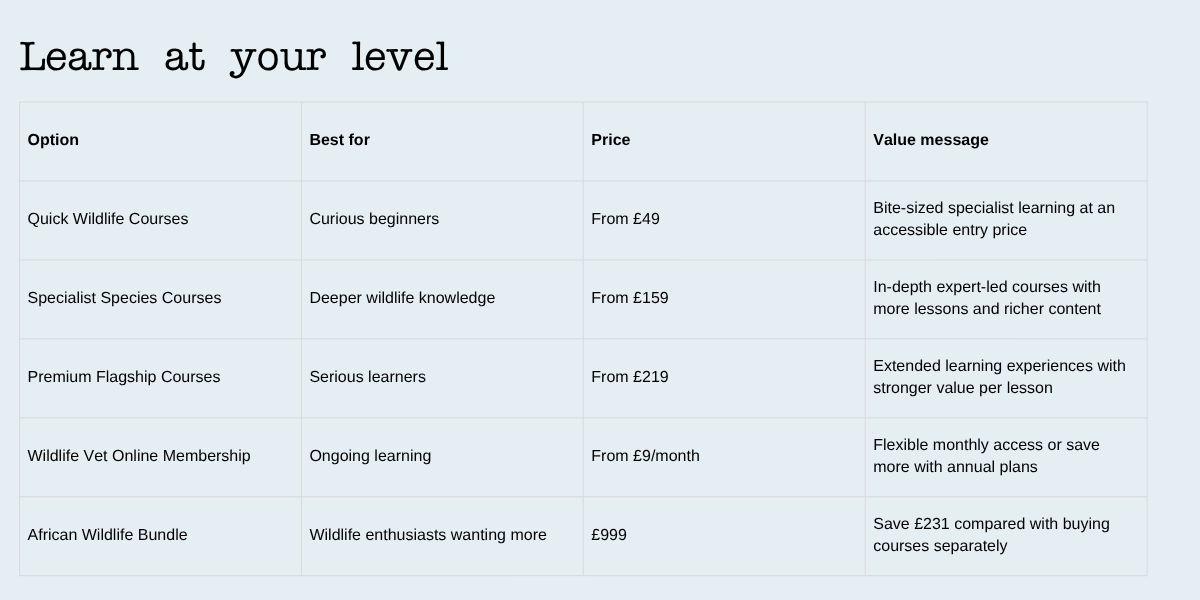Select the "From £159" price cell

629,298
